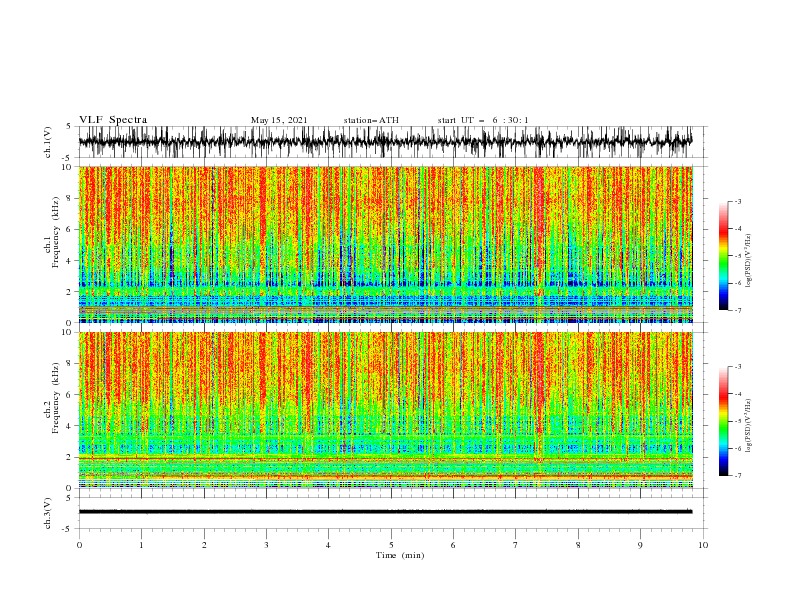This screenshot has width=792, height=612.
Task: Click the "ch.3(V)" waveform axis label
Action: (x=48, y=513)
